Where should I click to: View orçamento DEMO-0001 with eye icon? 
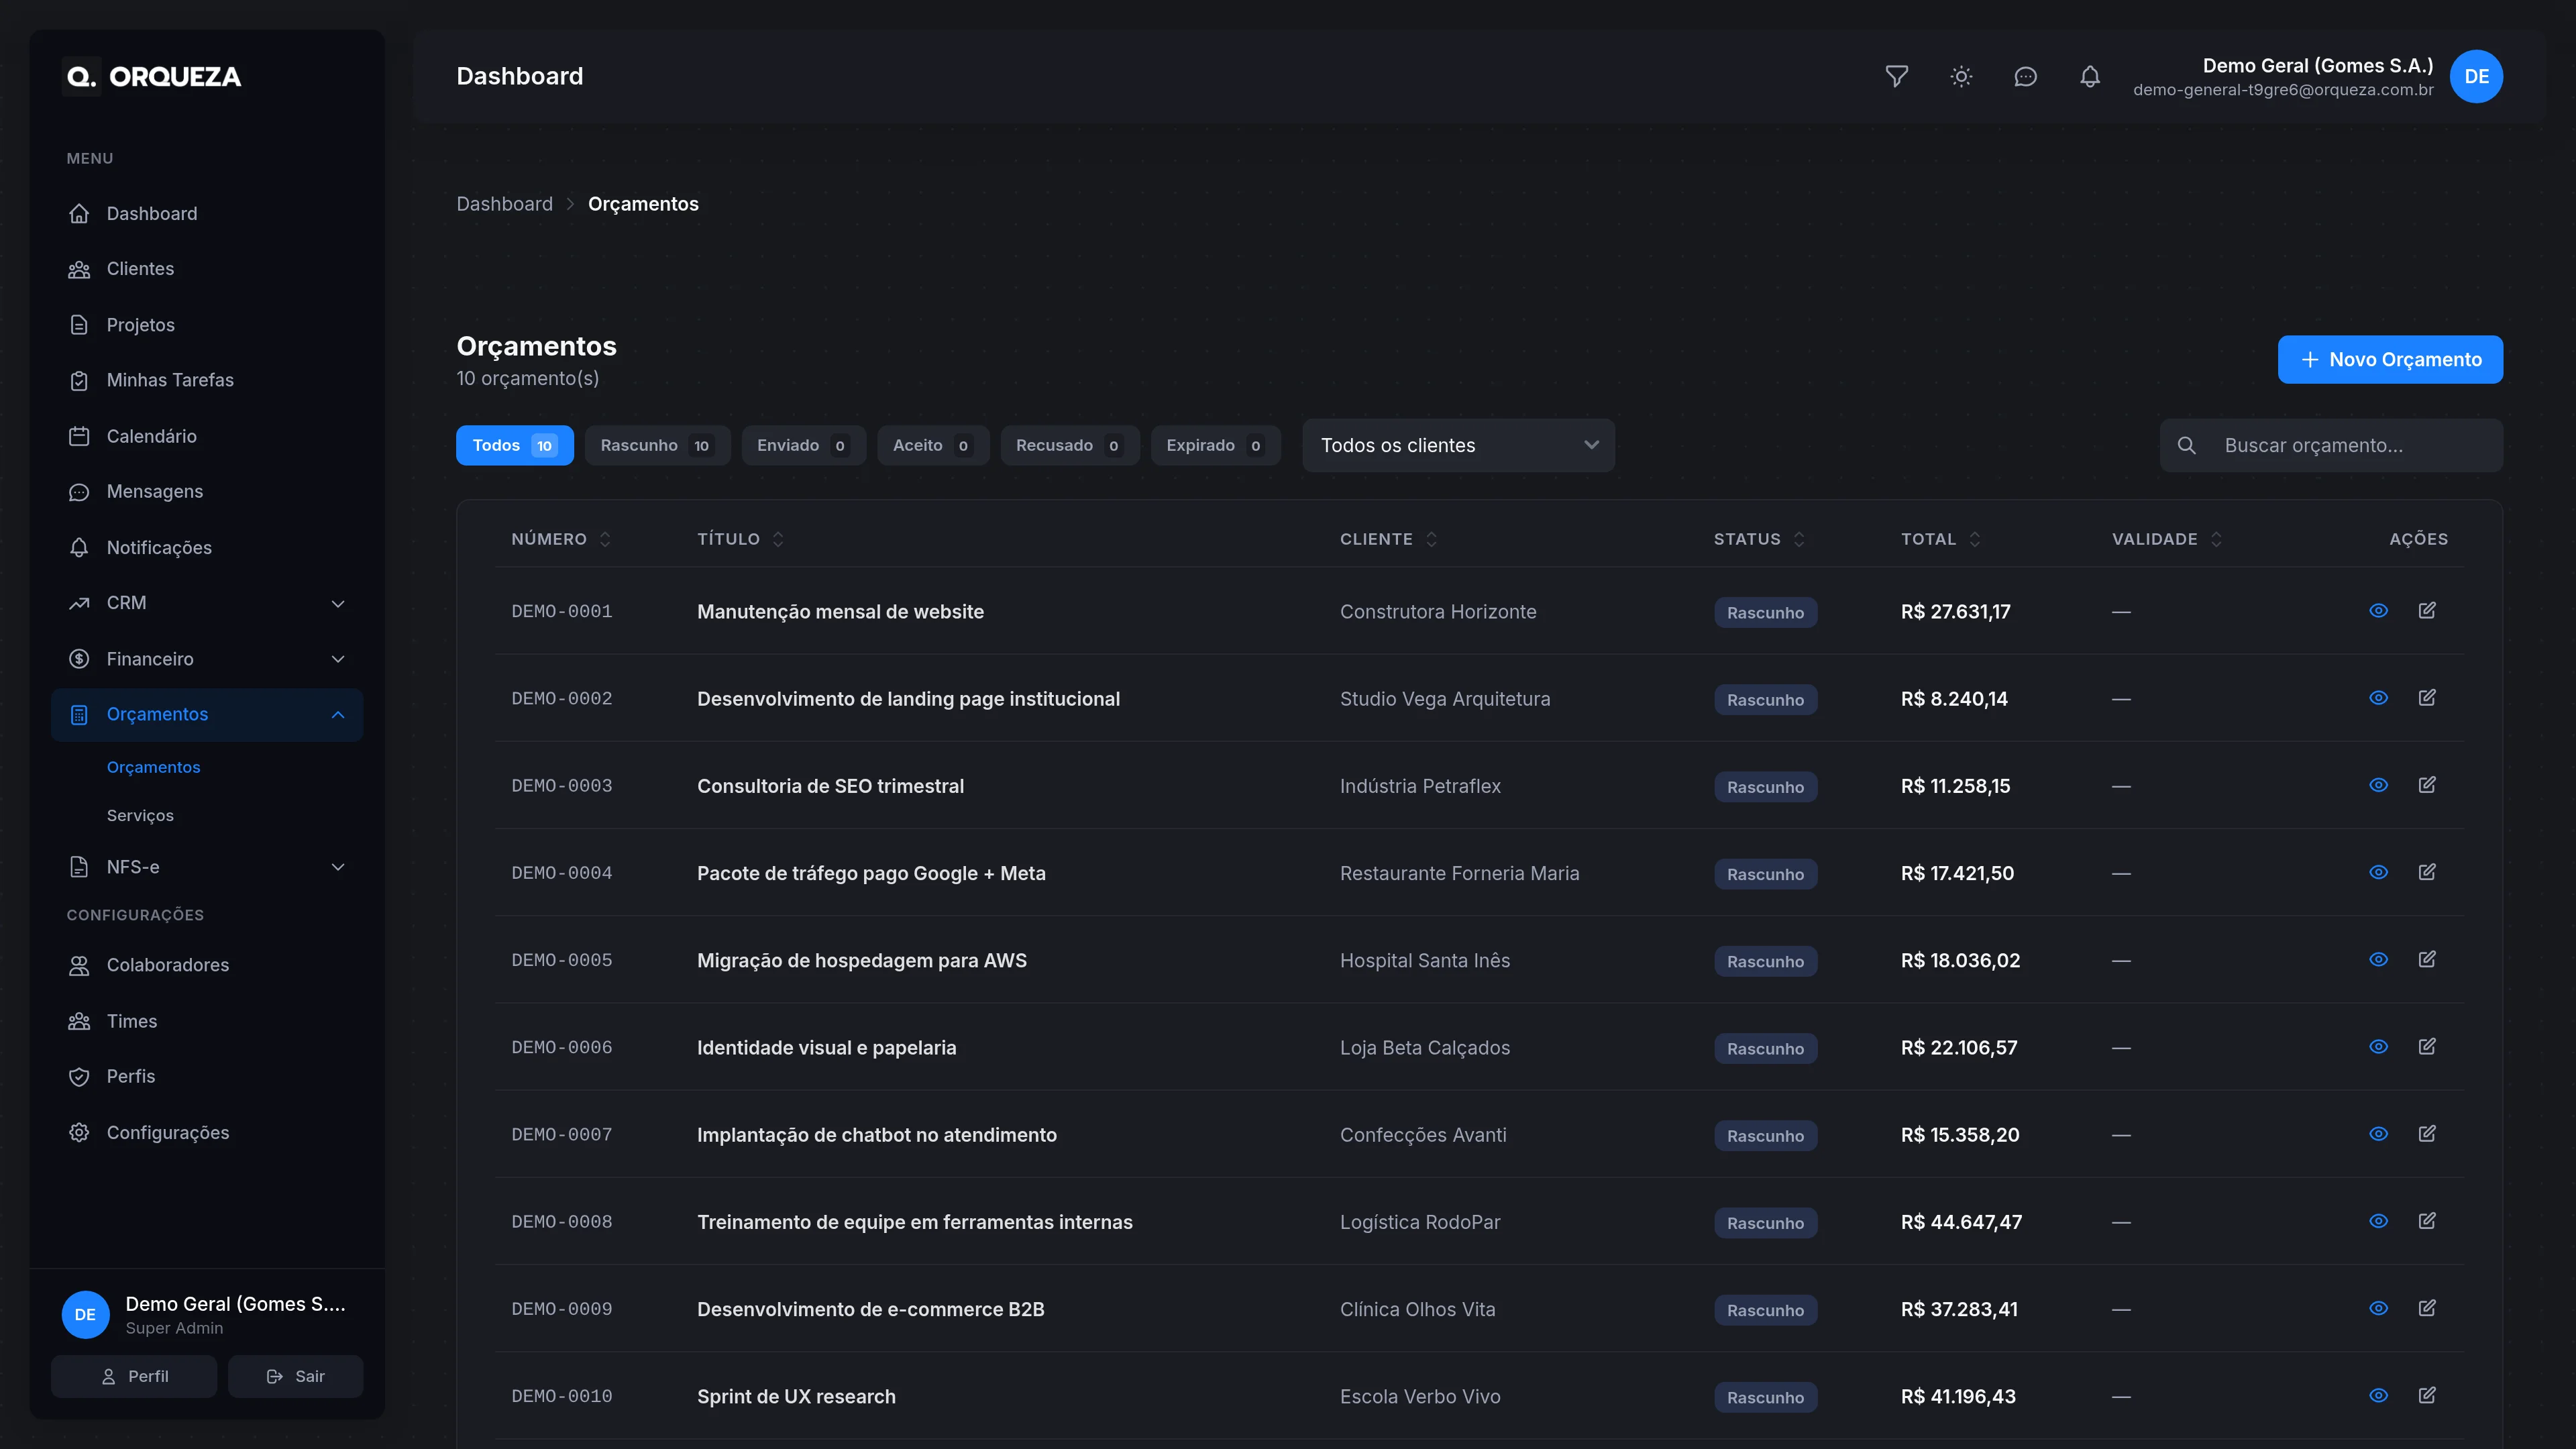coord(2378,610)
